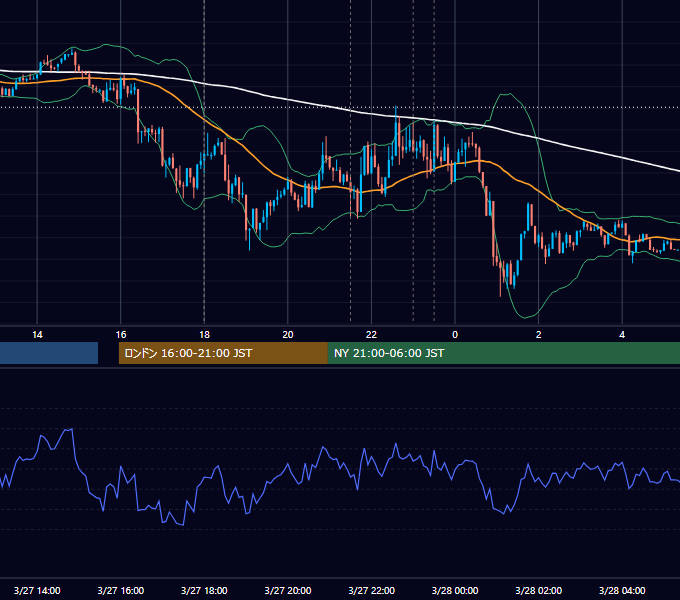Click the 3/28 00:00 time label

click(x=455, y=590)
